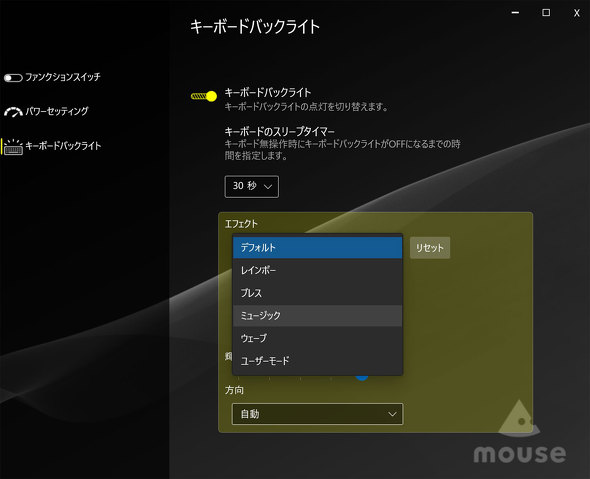The image size is (590, 479).
Task: Open パワーセッティング sidebar page
Action: pos(57,111)
